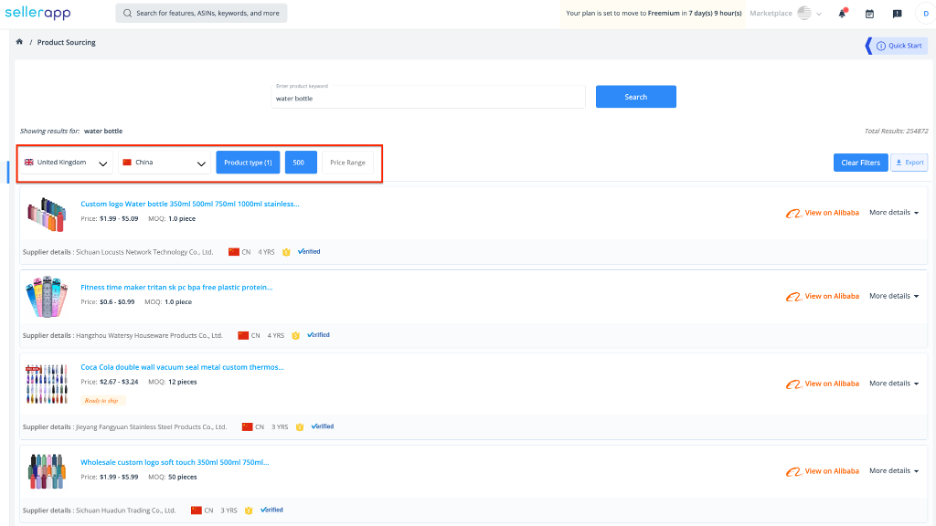Click the top feature search bar
Image resolution: width=936 pixels, height=526 pixels.
point(201,13)
